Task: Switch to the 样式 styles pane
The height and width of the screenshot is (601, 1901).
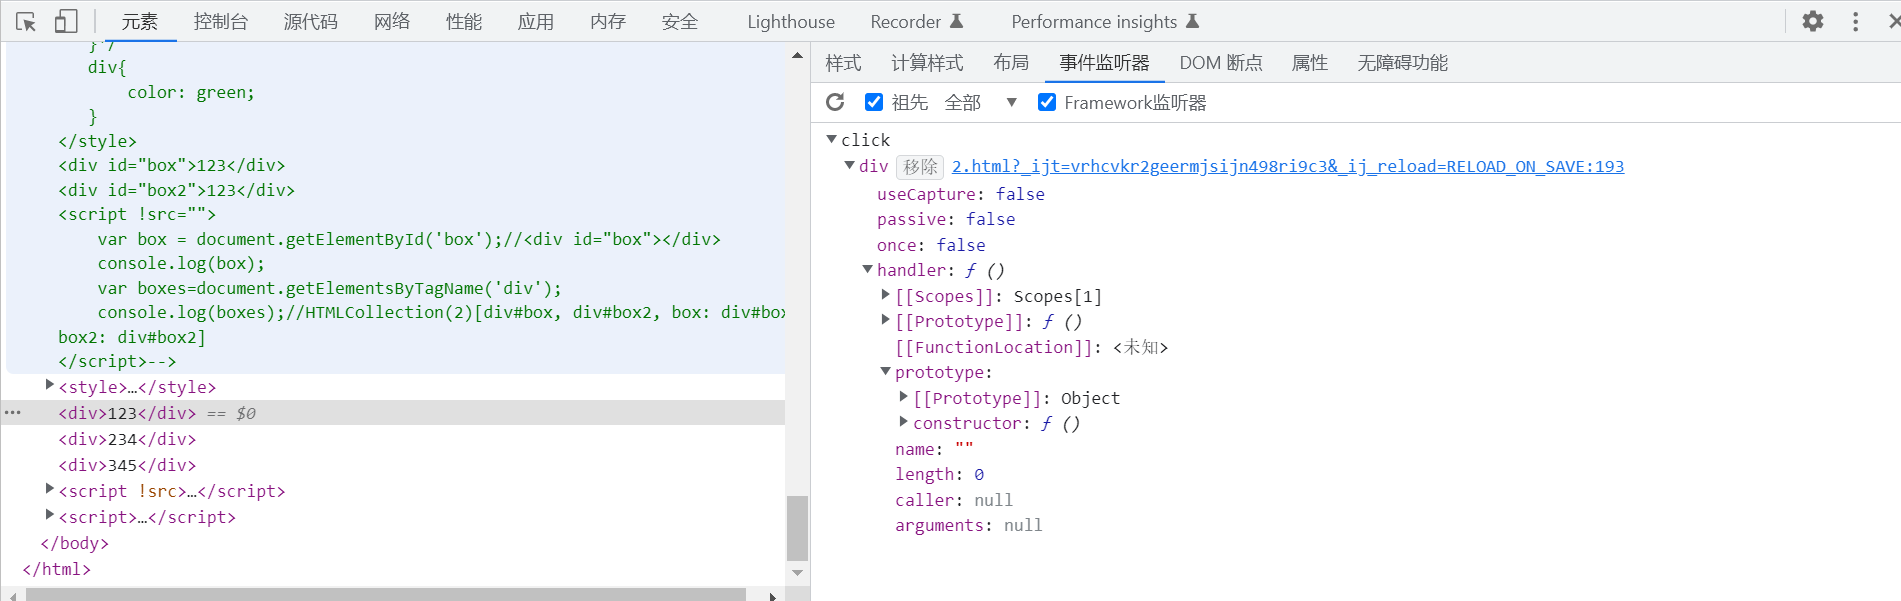Action: pos(843,63)
